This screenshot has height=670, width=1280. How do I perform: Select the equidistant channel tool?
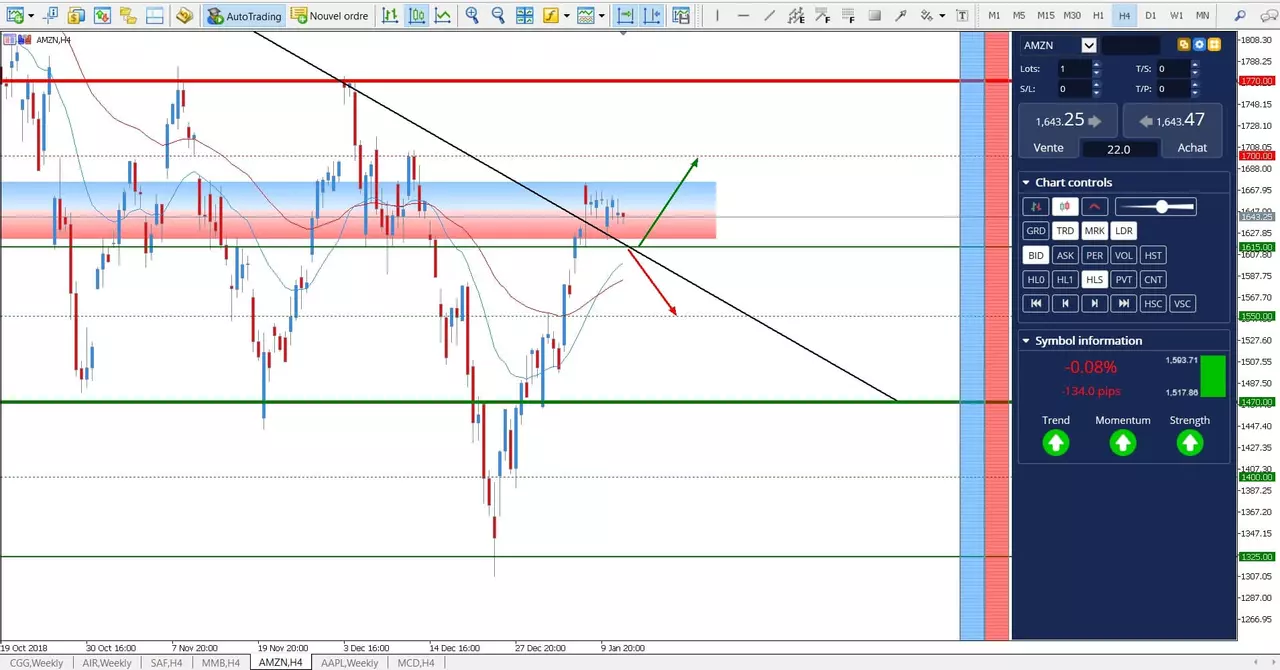[795, 16]
